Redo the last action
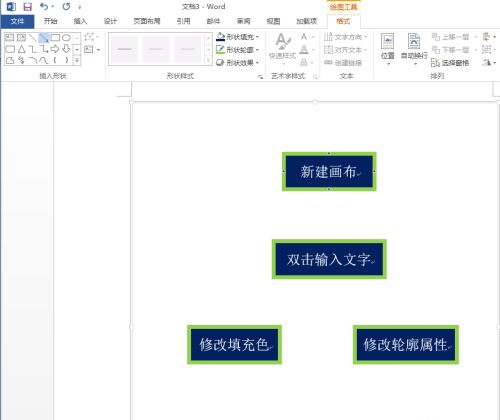 tap(66, 7)
